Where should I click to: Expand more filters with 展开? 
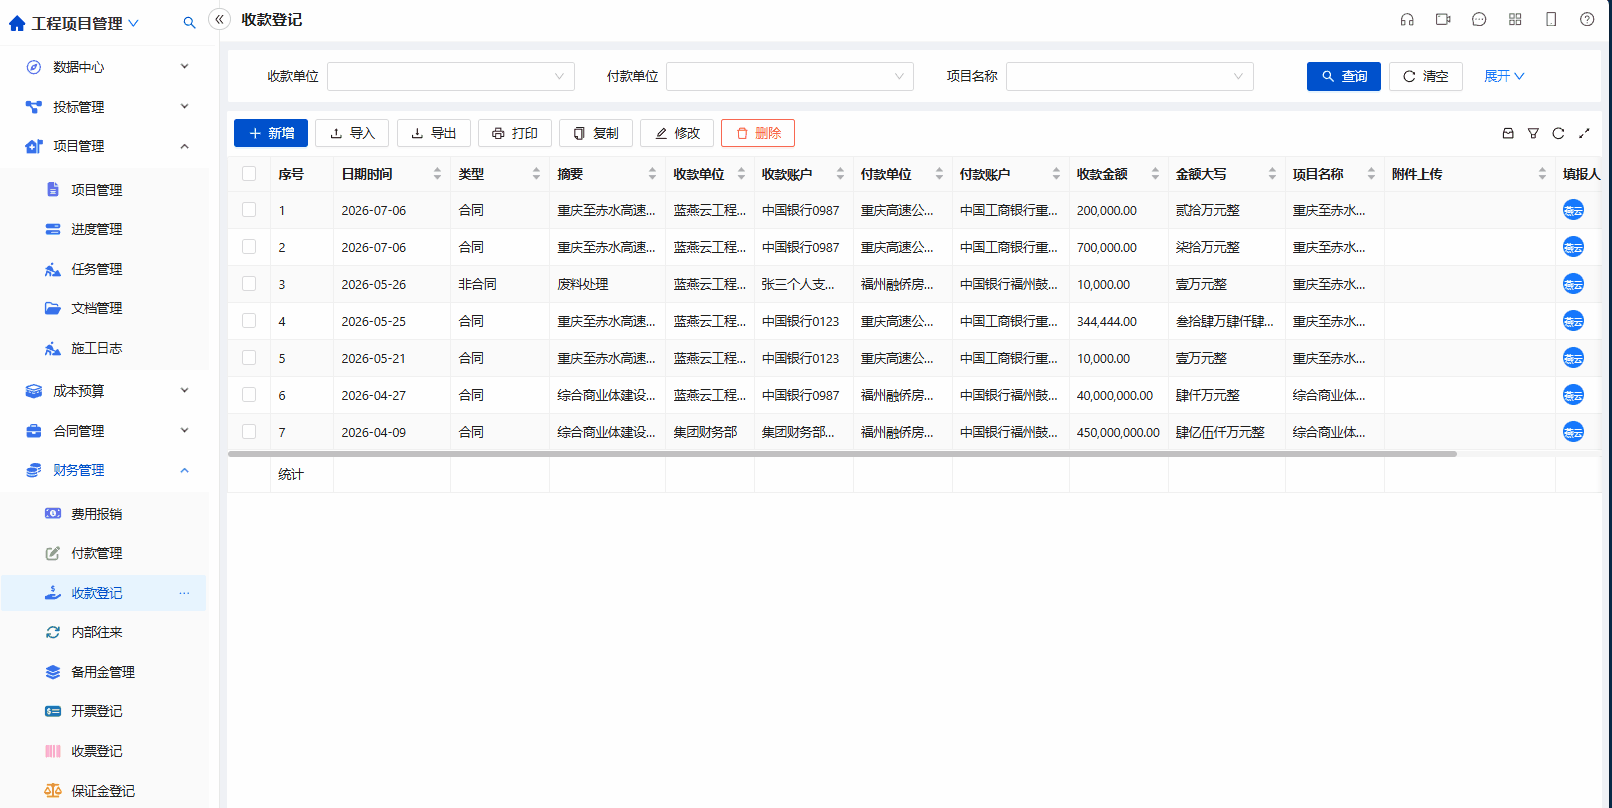pyautogui.click(x=1504, y=76)
